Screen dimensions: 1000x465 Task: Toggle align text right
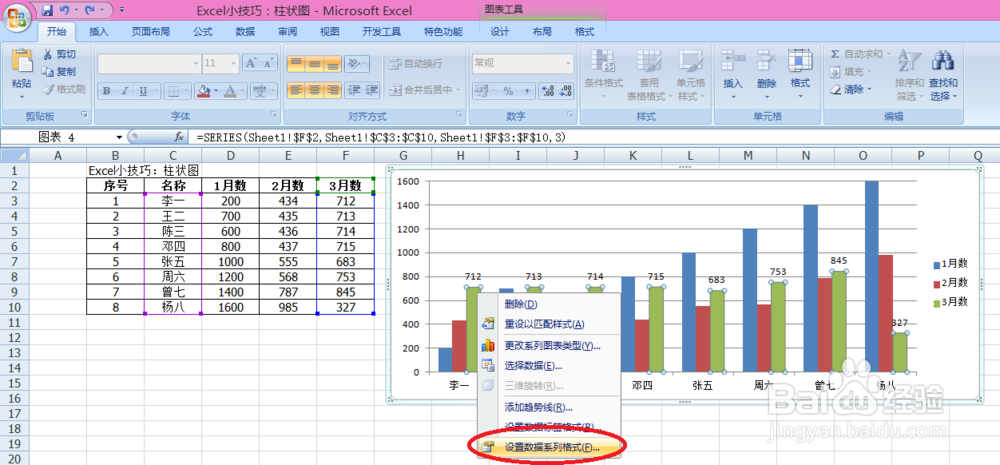click(333, 90)
